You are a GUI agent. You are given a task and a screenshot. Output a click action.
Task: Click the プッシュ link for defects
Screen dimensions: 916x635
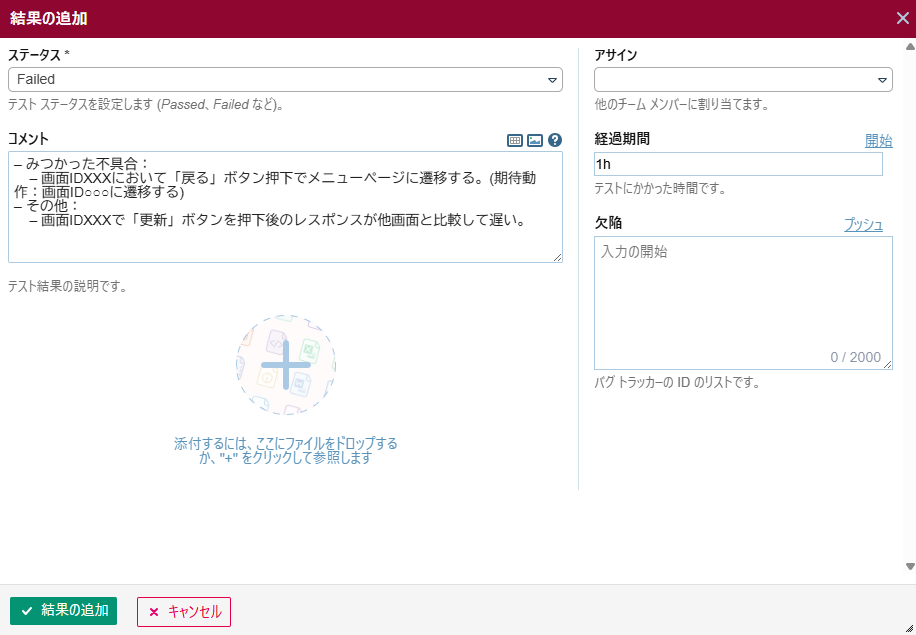tap(863, 225)
